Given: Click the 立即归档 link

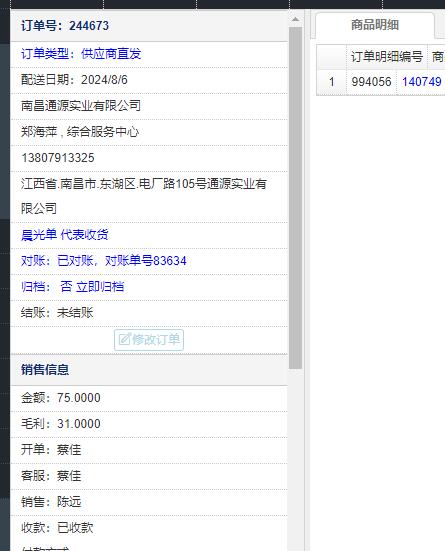Looking at the screenshot, I should coord(100,287).
